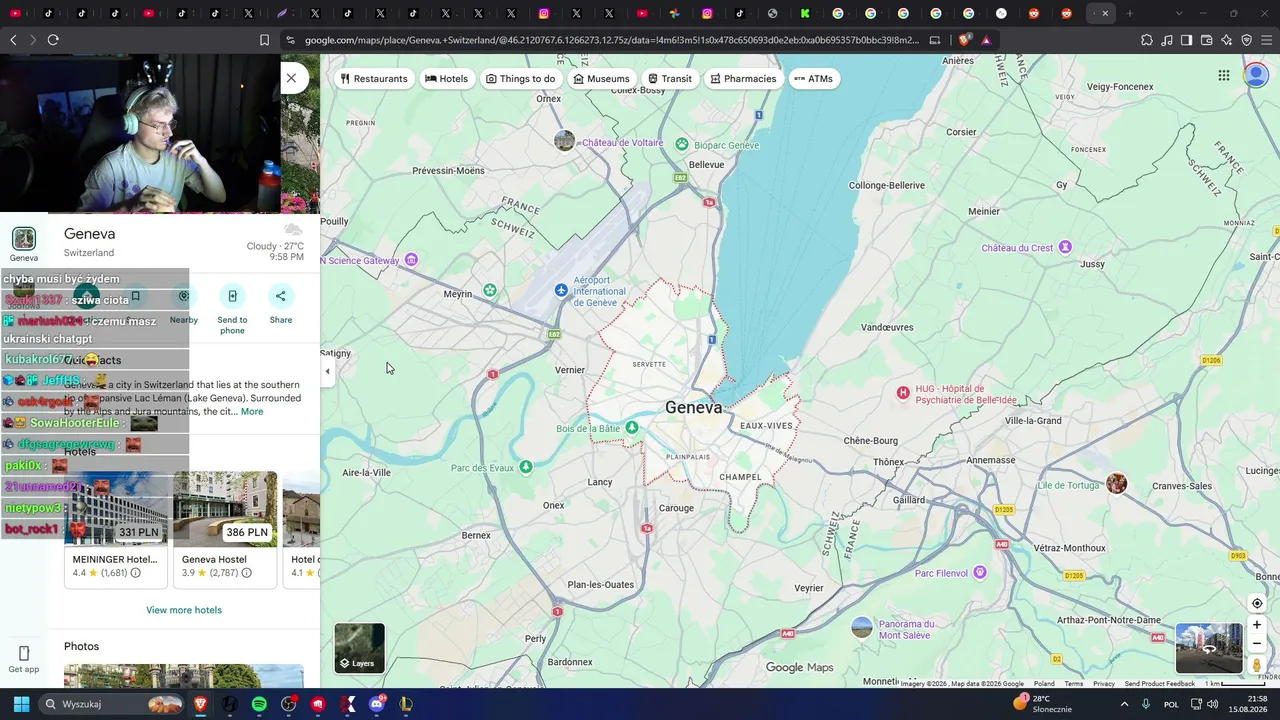This screenshot has width=1280, height=720.
Task: Click the Aéroport International de Genève marker
Action: click(562, 290)
